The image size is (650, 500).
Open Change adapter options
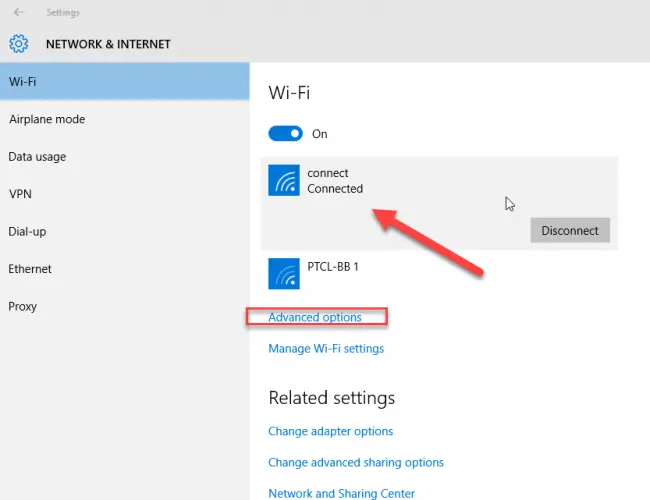pyautogui.click(x=330, y=431)
